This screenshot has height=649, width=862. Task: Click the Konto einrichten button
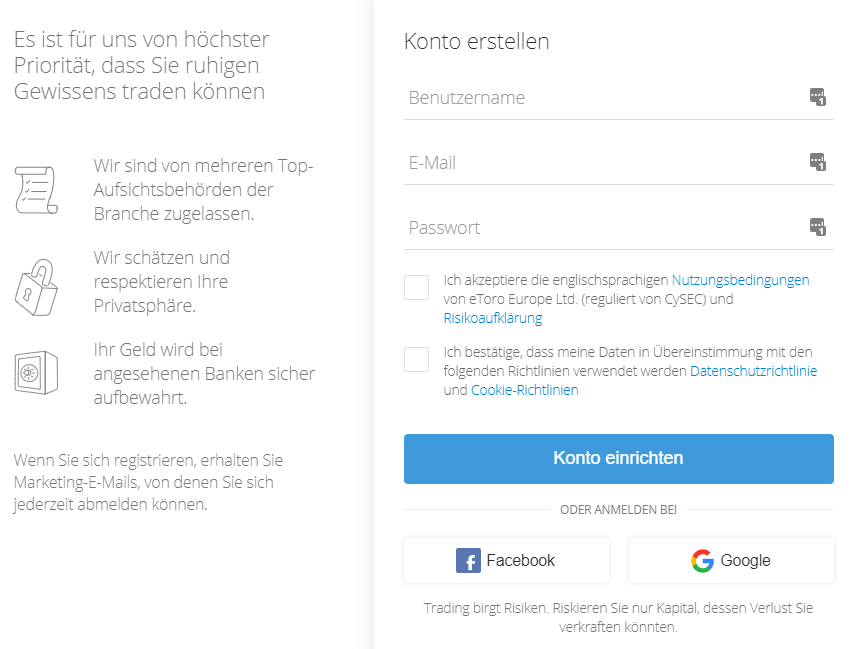coord(618,459)
